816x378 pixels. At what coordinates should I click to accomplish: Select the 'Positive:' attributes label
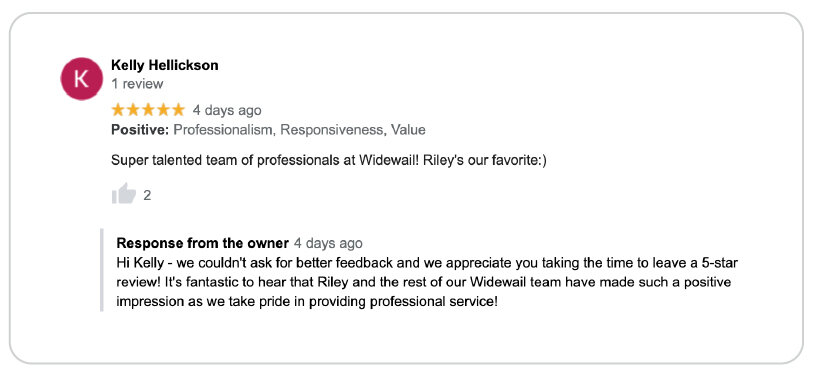[140, 130]
